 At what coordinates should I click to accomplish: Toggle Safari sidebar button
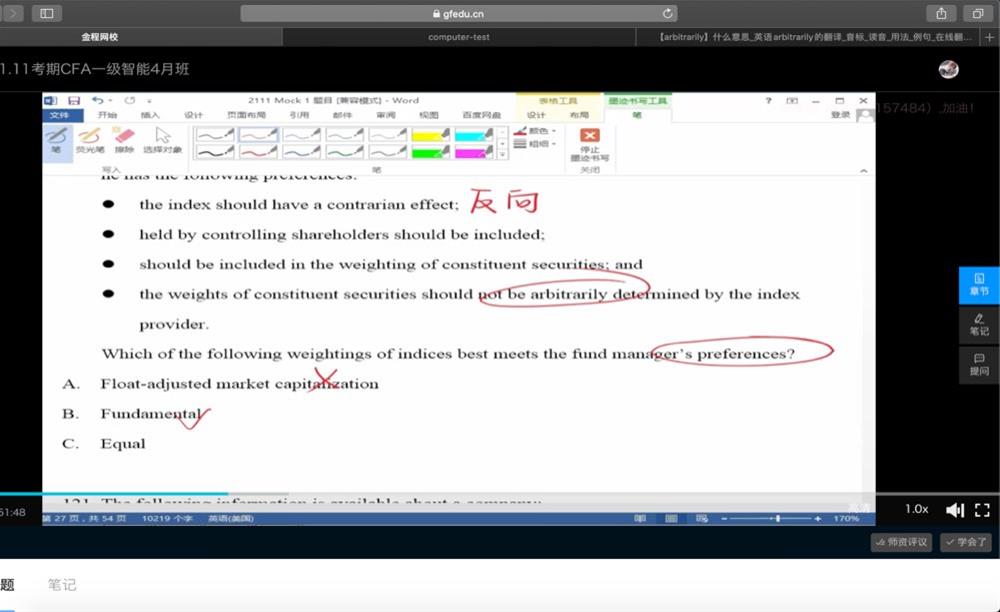pos(47,13)
